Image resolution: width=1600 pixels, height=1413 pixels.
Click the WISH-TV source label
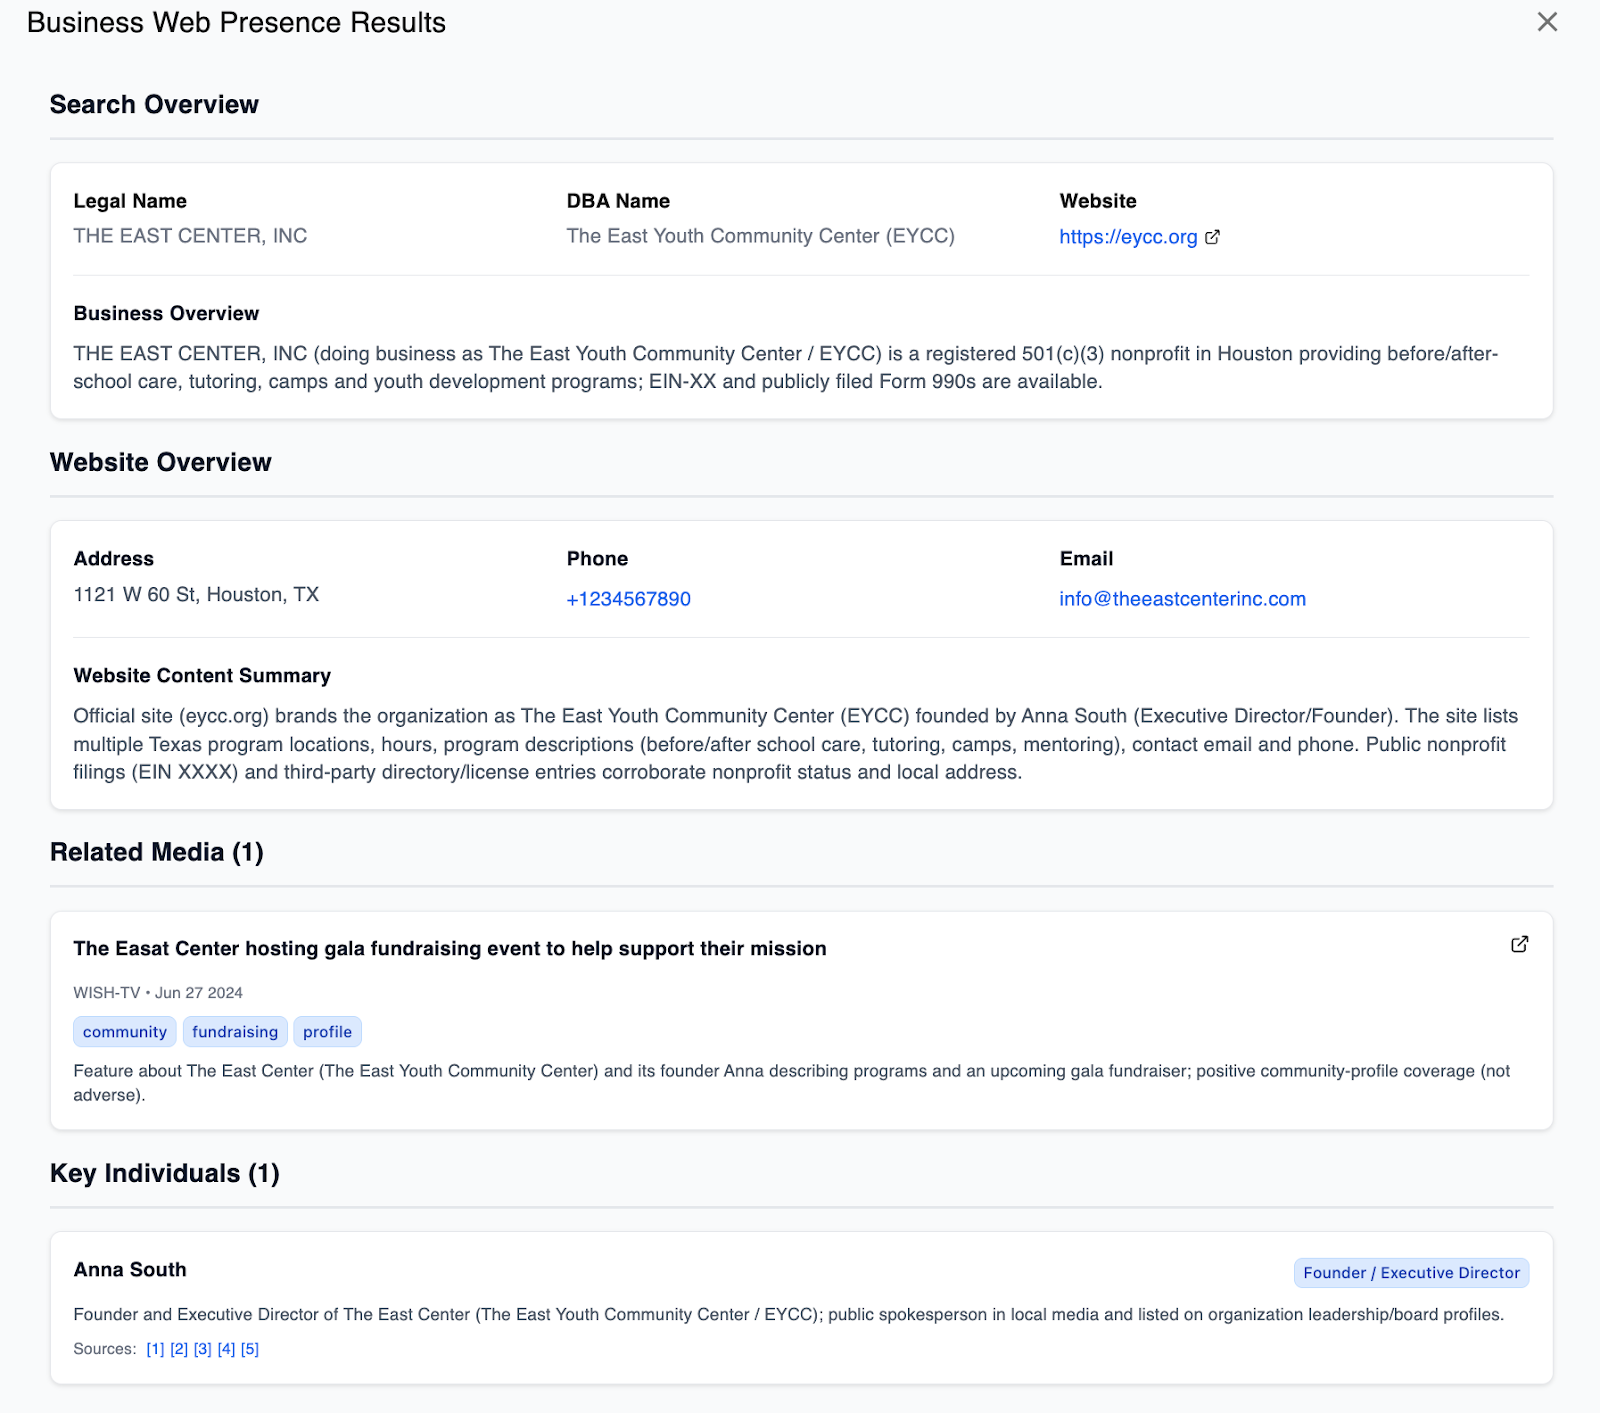(106, 992)
